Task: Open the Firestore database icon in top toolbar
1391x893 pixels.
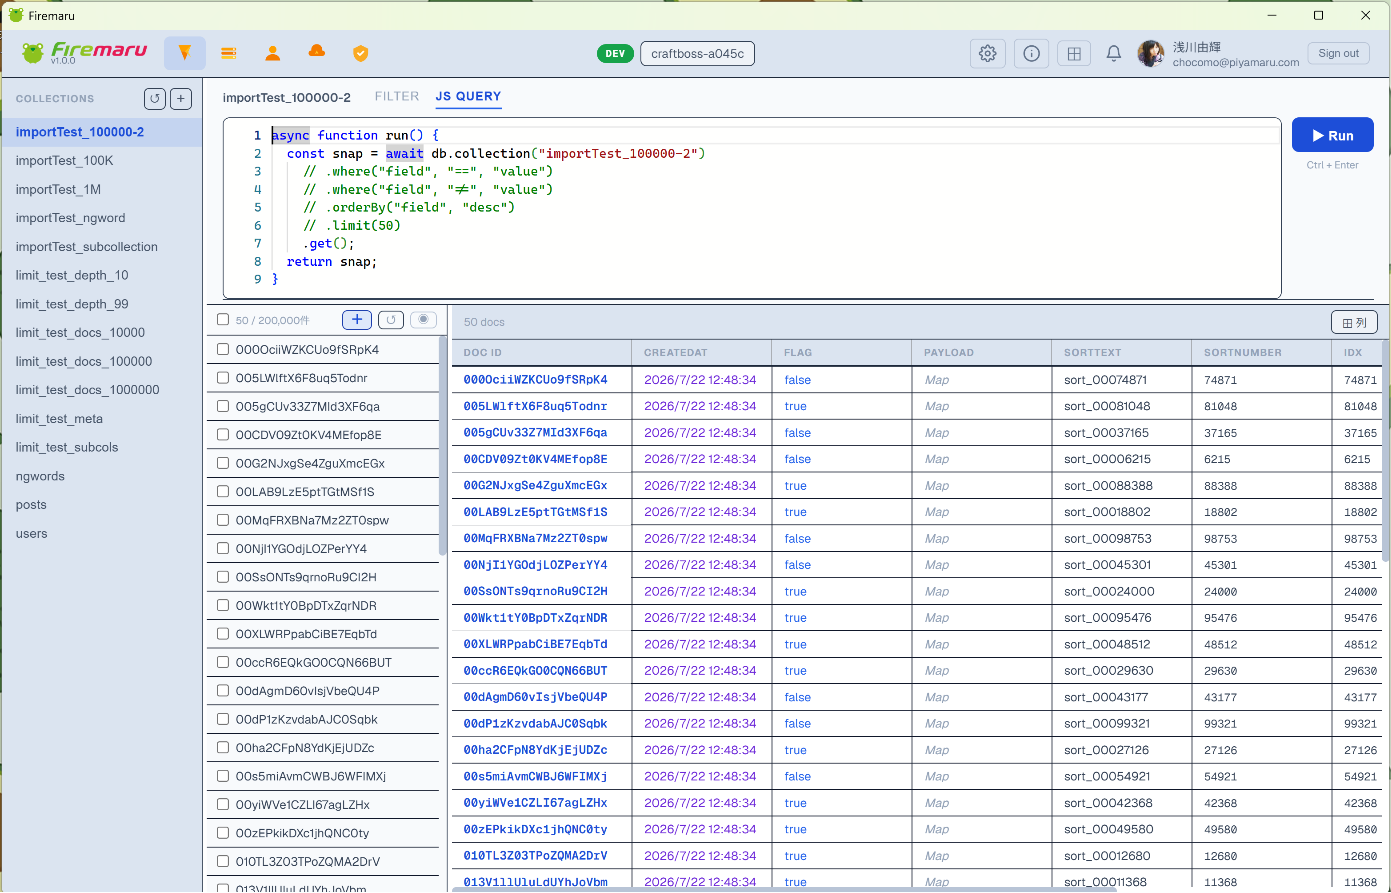Action: pyautogui.click(x=185, y=53)
